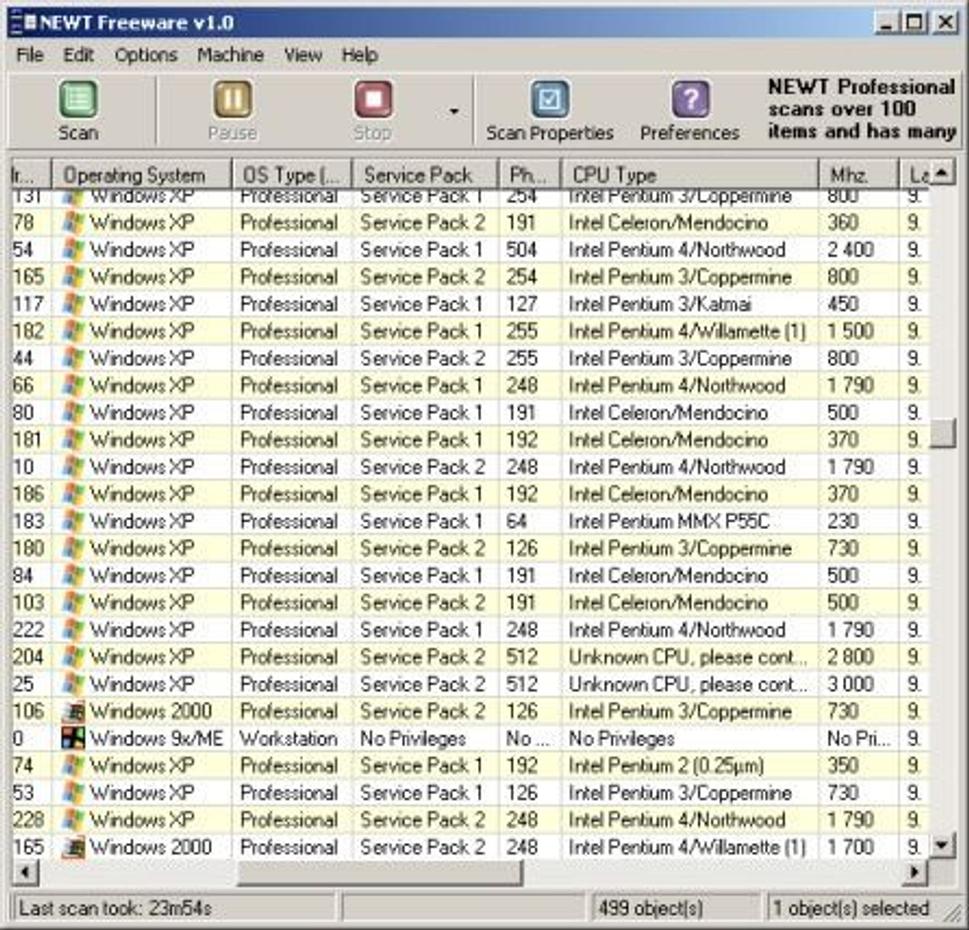The image size is (969, 930).
Task: Click the '504' memory value
Action: tap(522, 250)
